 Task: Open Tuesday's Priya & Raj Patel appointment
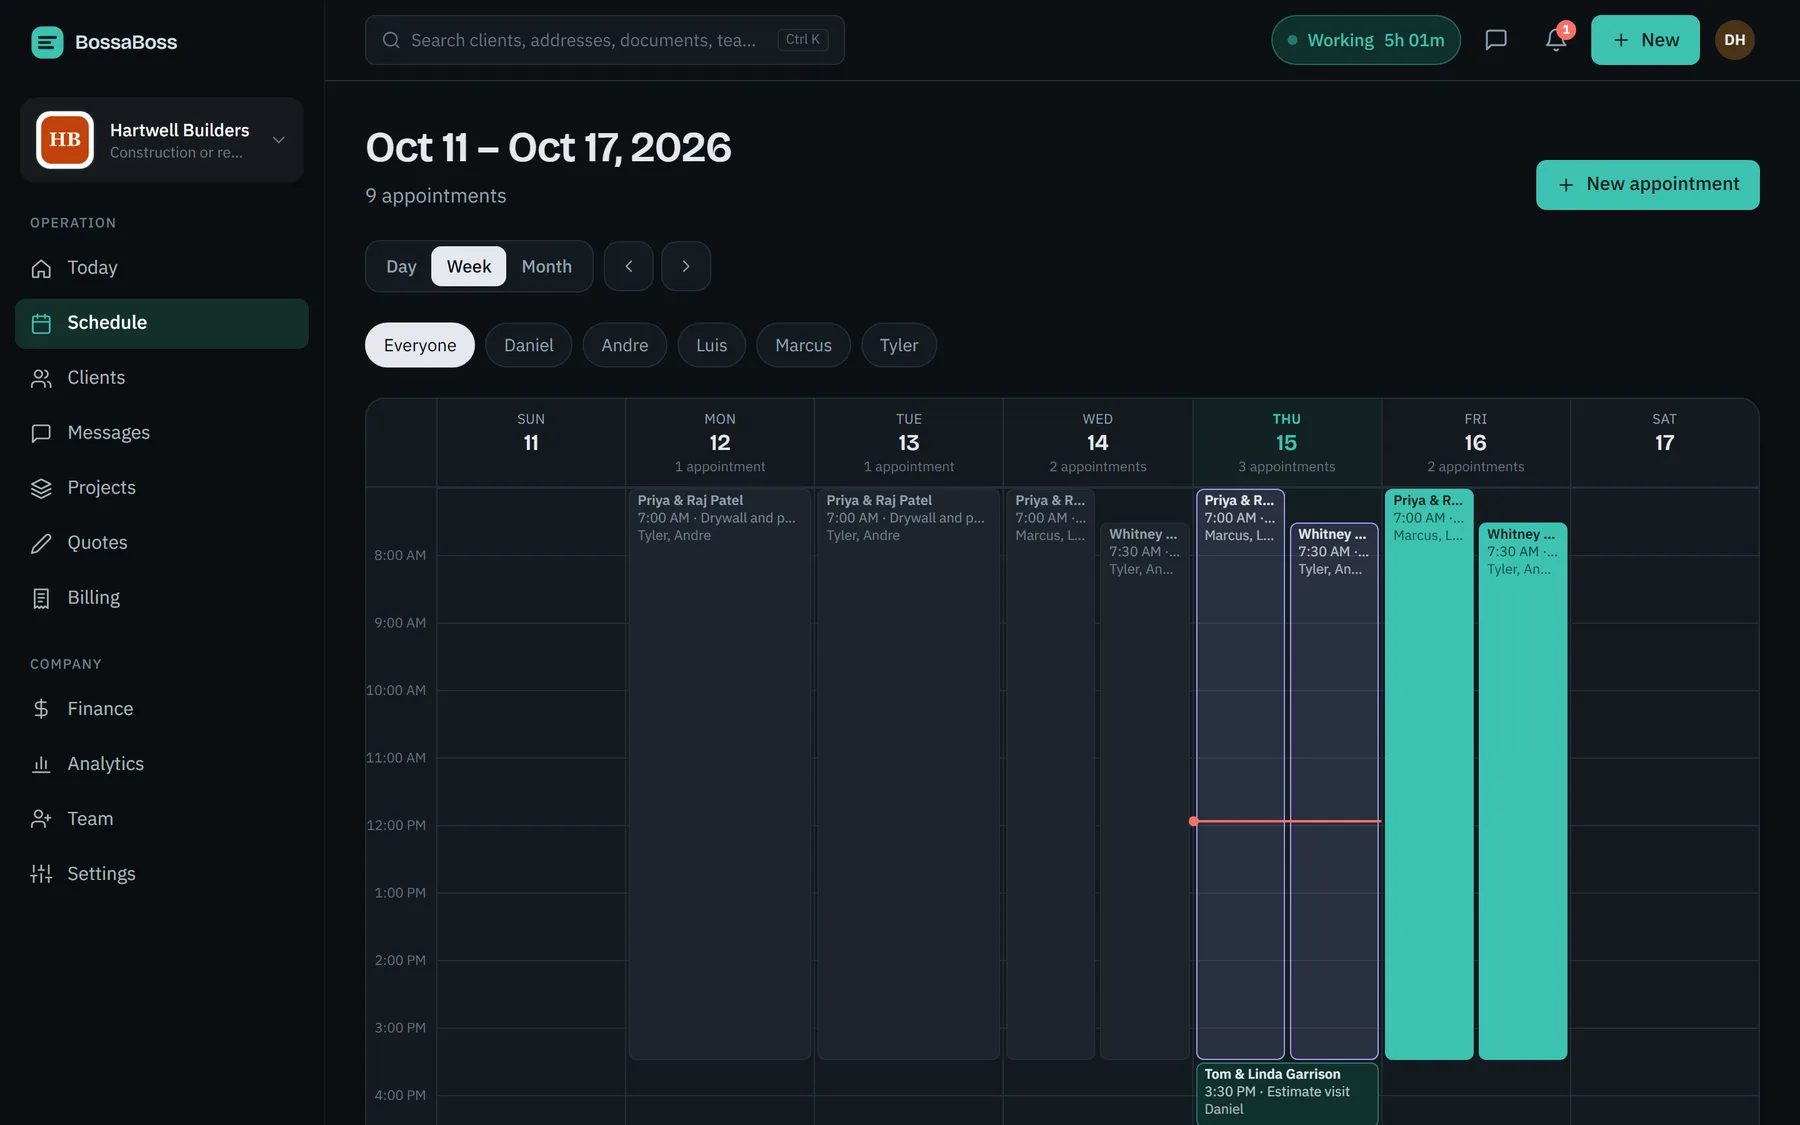[x=909, y=774]
